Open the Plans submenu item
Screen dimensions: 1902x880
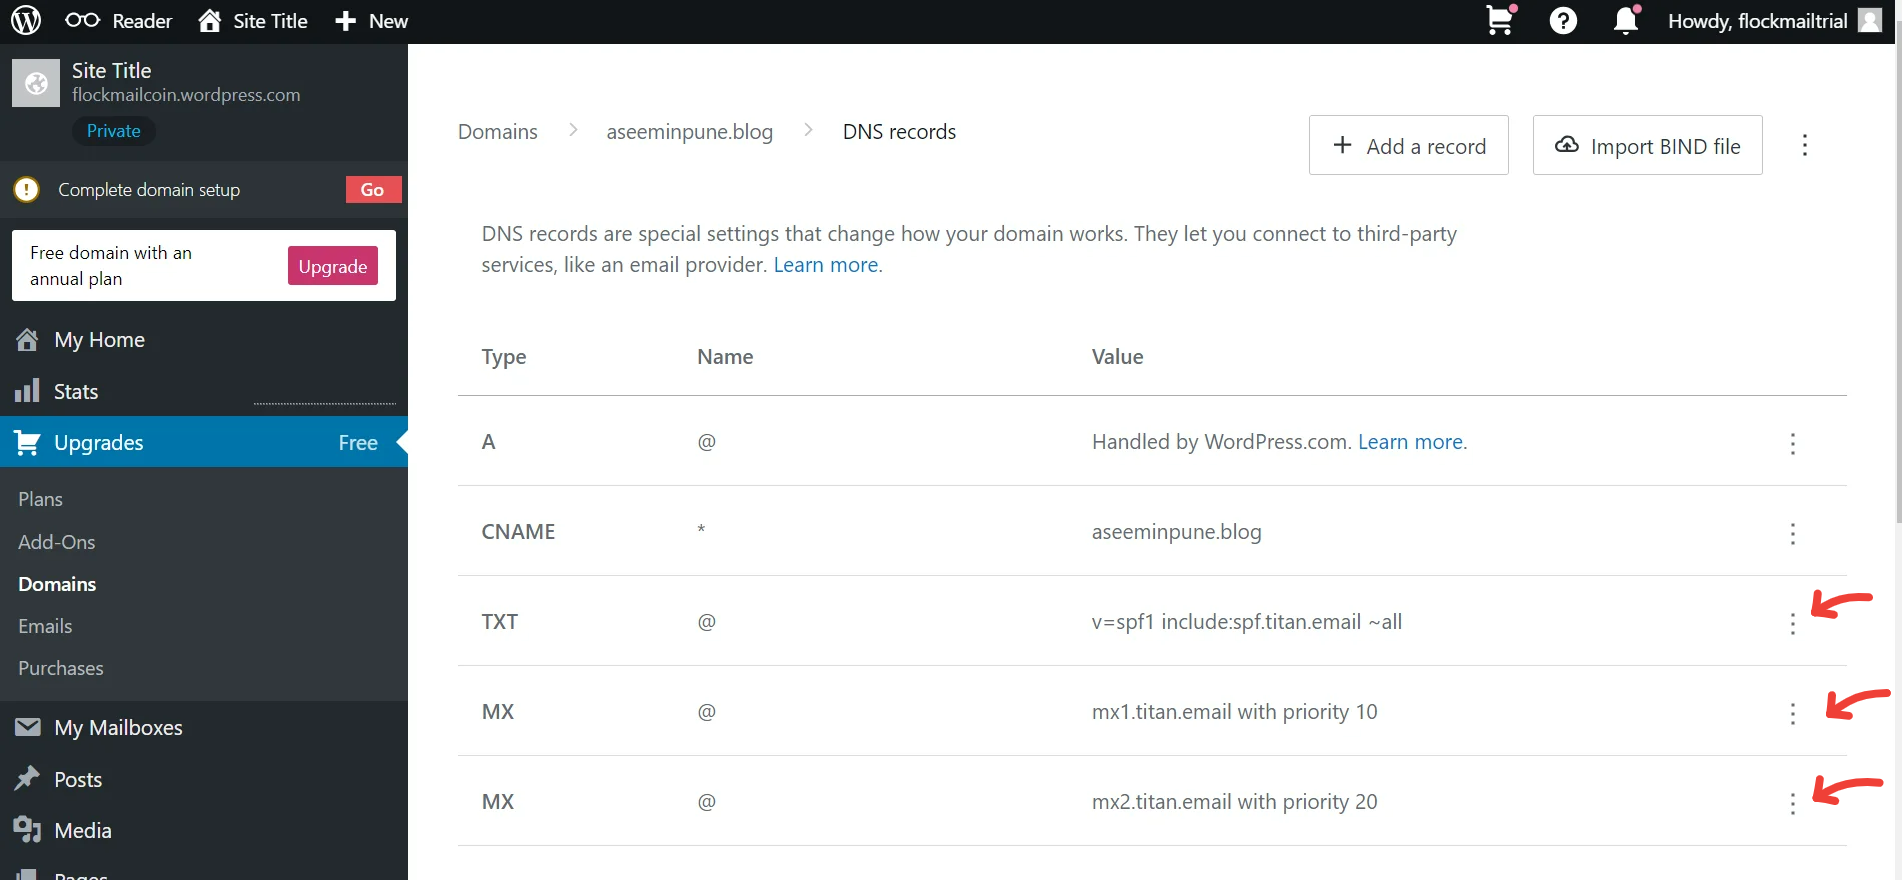click(x=40, y=499)
